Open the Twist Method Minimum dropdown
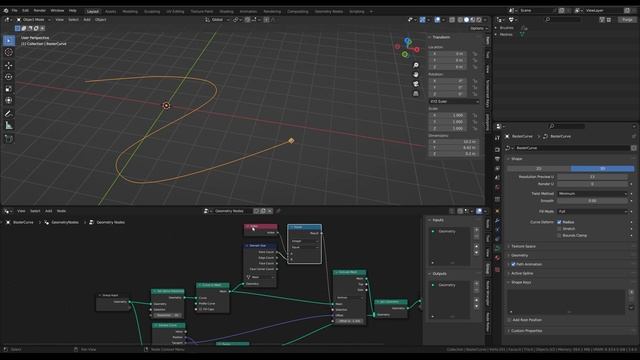 [592, 194]
